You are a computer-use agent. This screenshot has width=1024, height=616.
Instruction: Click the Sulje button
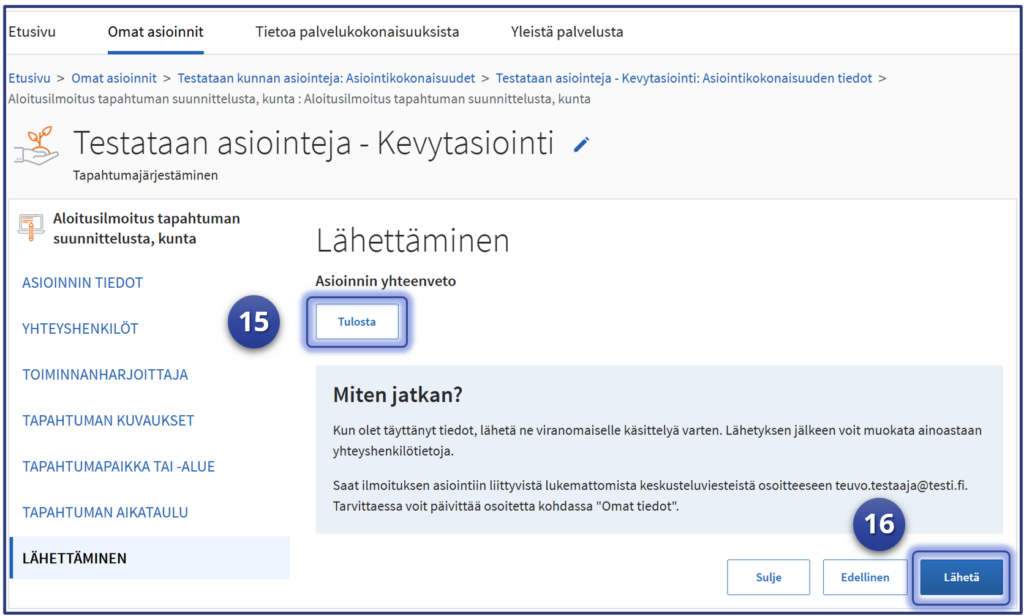coord(768,577)
